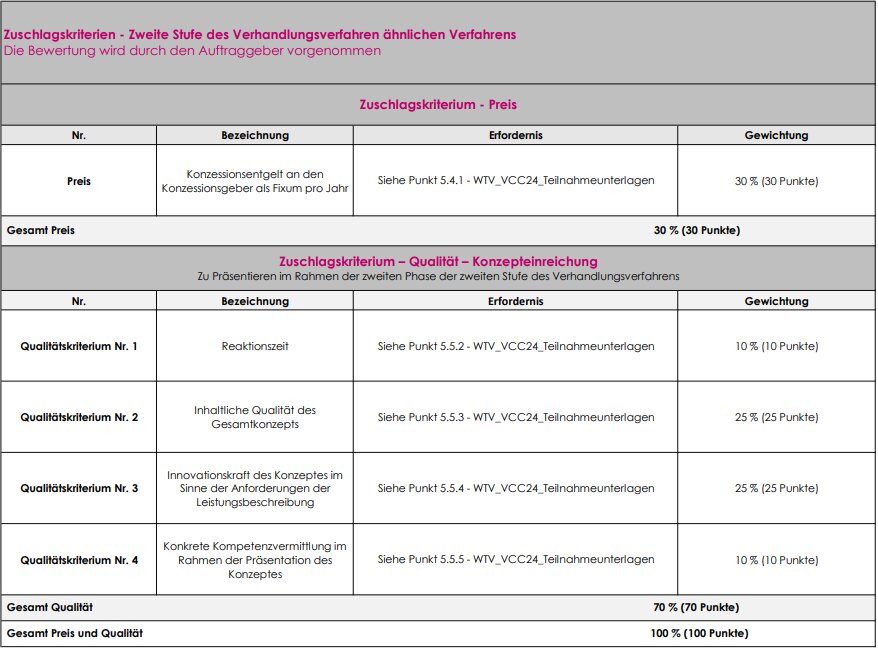Select the "Qualitätskriterium Nr. 3" cell
878x648 pixels.
click(x=79, y=488)
